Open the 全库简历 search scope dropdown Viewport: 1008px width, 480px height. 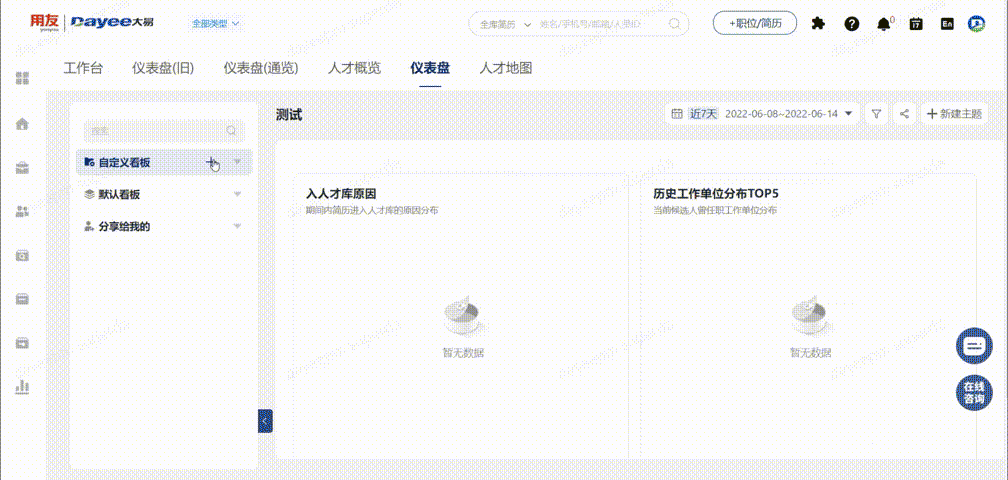(x=505, y=24)
